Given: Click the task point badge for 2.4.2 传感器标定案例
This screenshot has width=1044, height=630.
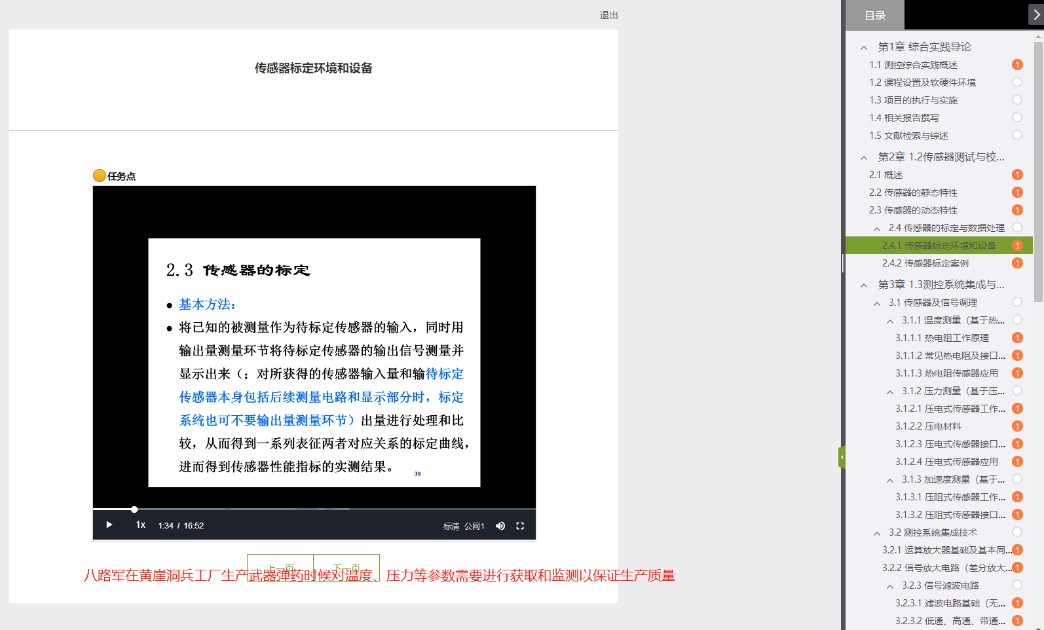Looking at the screenshot, I should click(x=1017, y=262).
